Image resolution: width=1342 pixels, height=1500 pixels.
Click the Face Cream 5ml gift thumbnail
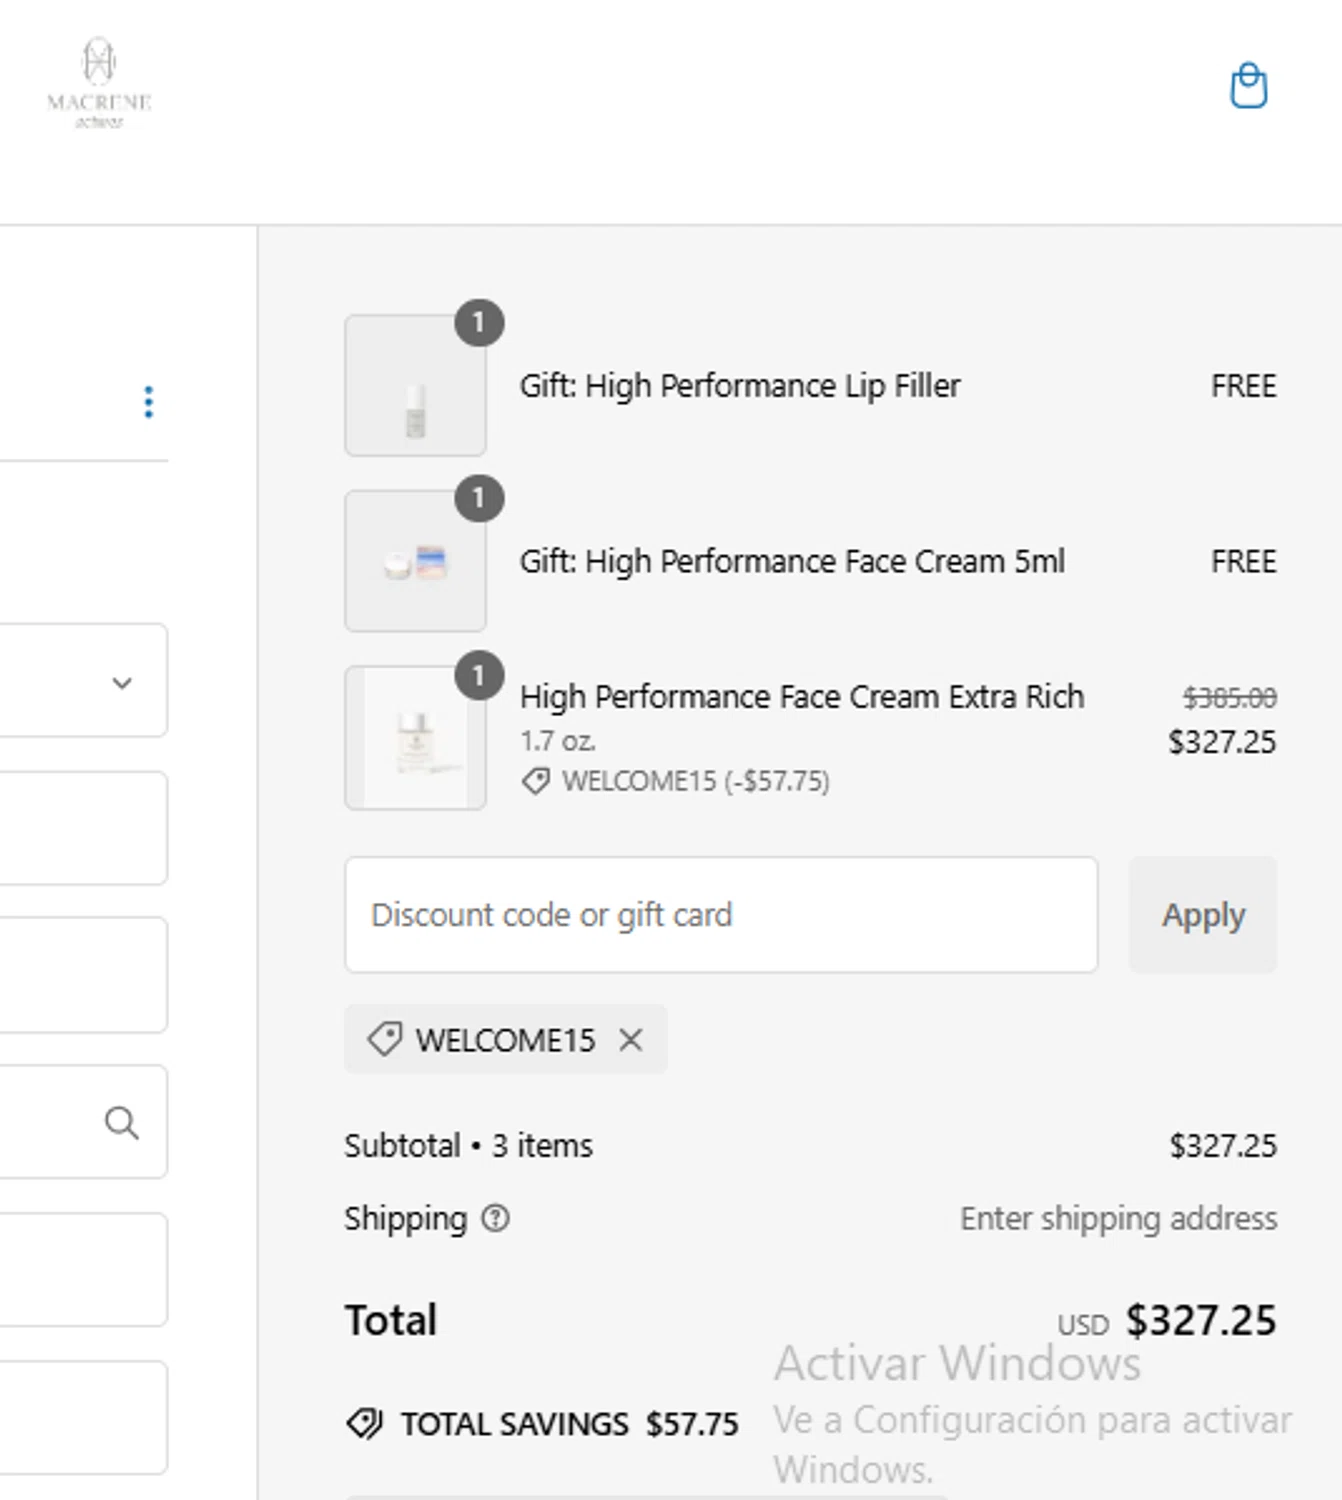coord(415,561)
